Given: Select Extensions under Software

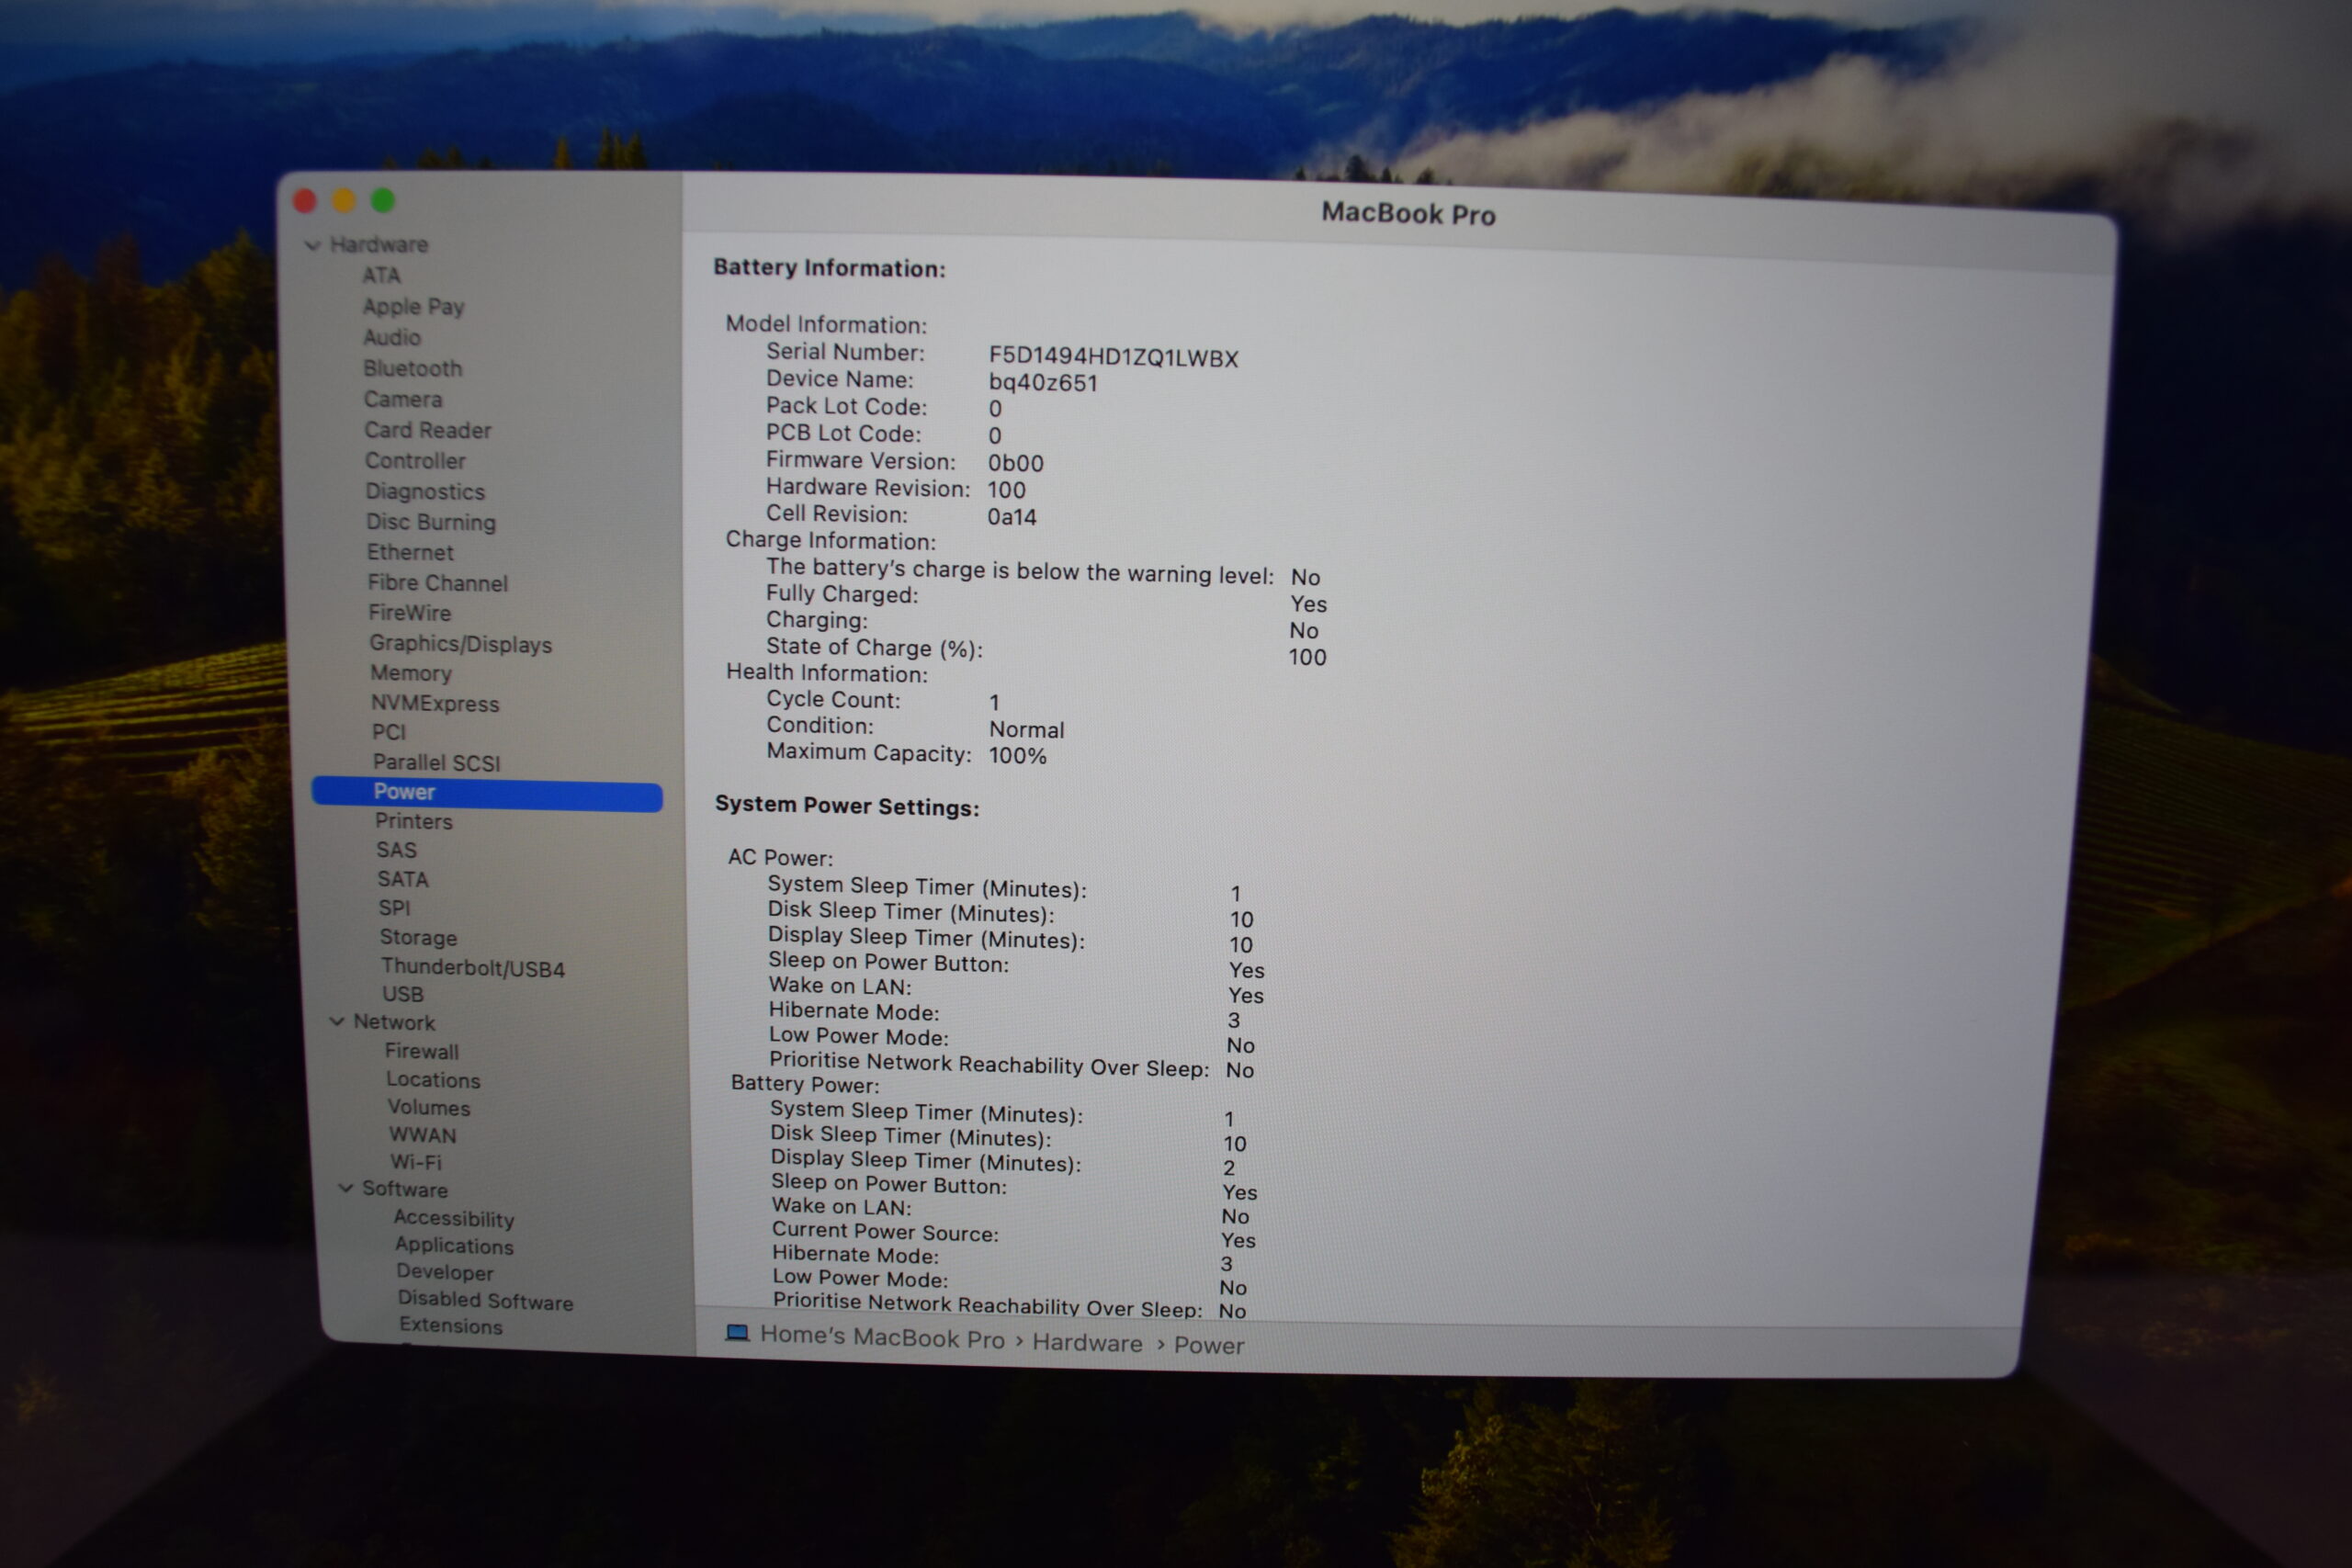Looking at the screenshot, I should click(451, 1325).
